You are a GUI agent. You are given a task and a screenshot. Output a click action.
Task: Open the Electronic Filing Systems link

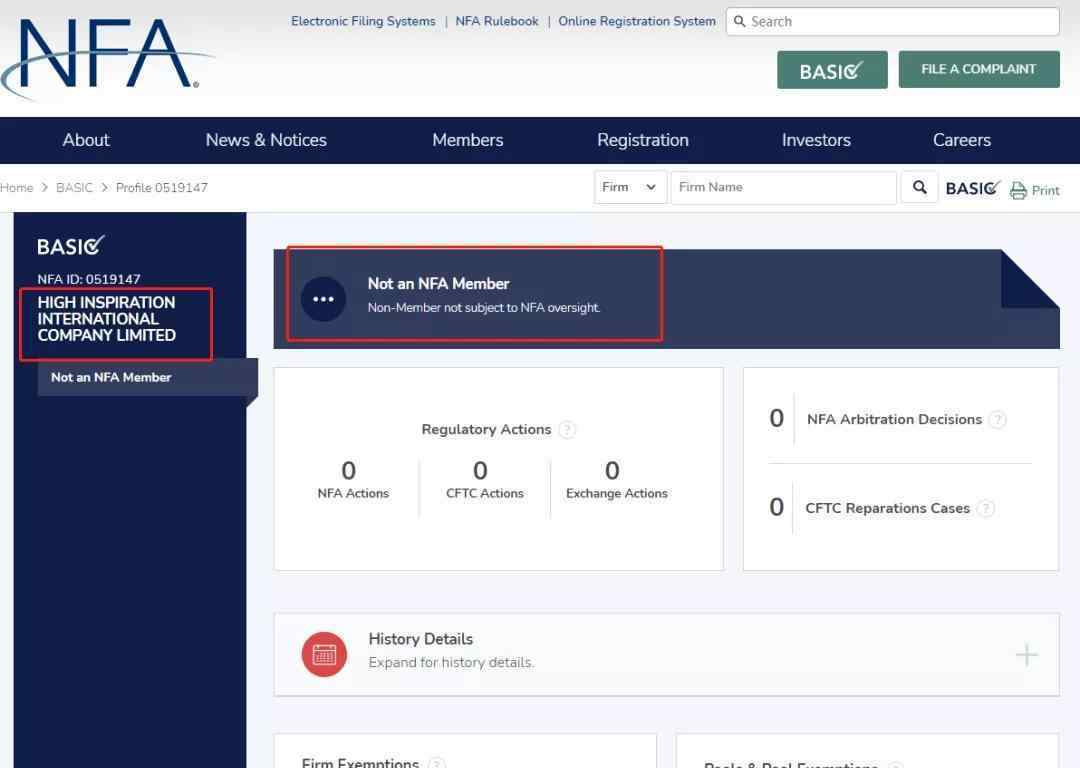click(363, 21)
